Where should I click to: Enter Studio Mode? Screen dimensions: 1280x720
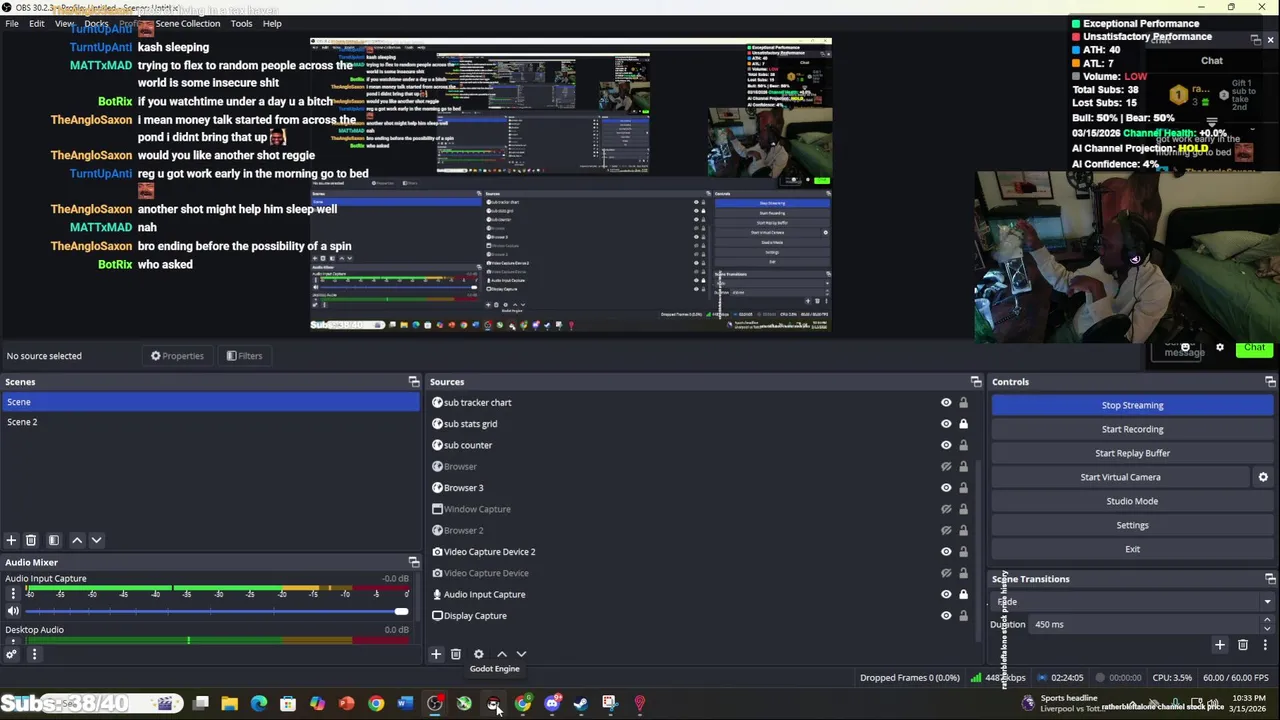(1132, 501)
